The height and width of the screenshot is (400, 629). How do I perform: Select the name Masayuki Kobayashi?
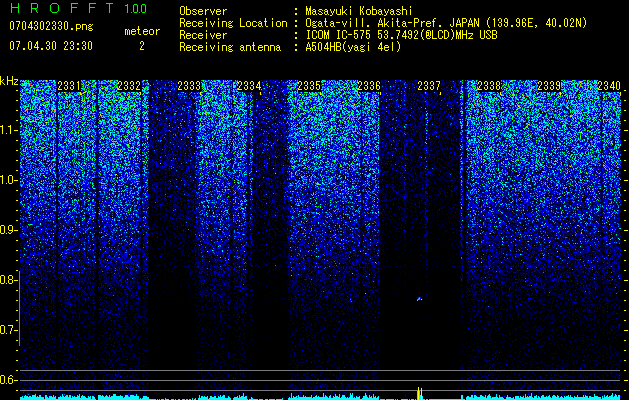[359, 11]
